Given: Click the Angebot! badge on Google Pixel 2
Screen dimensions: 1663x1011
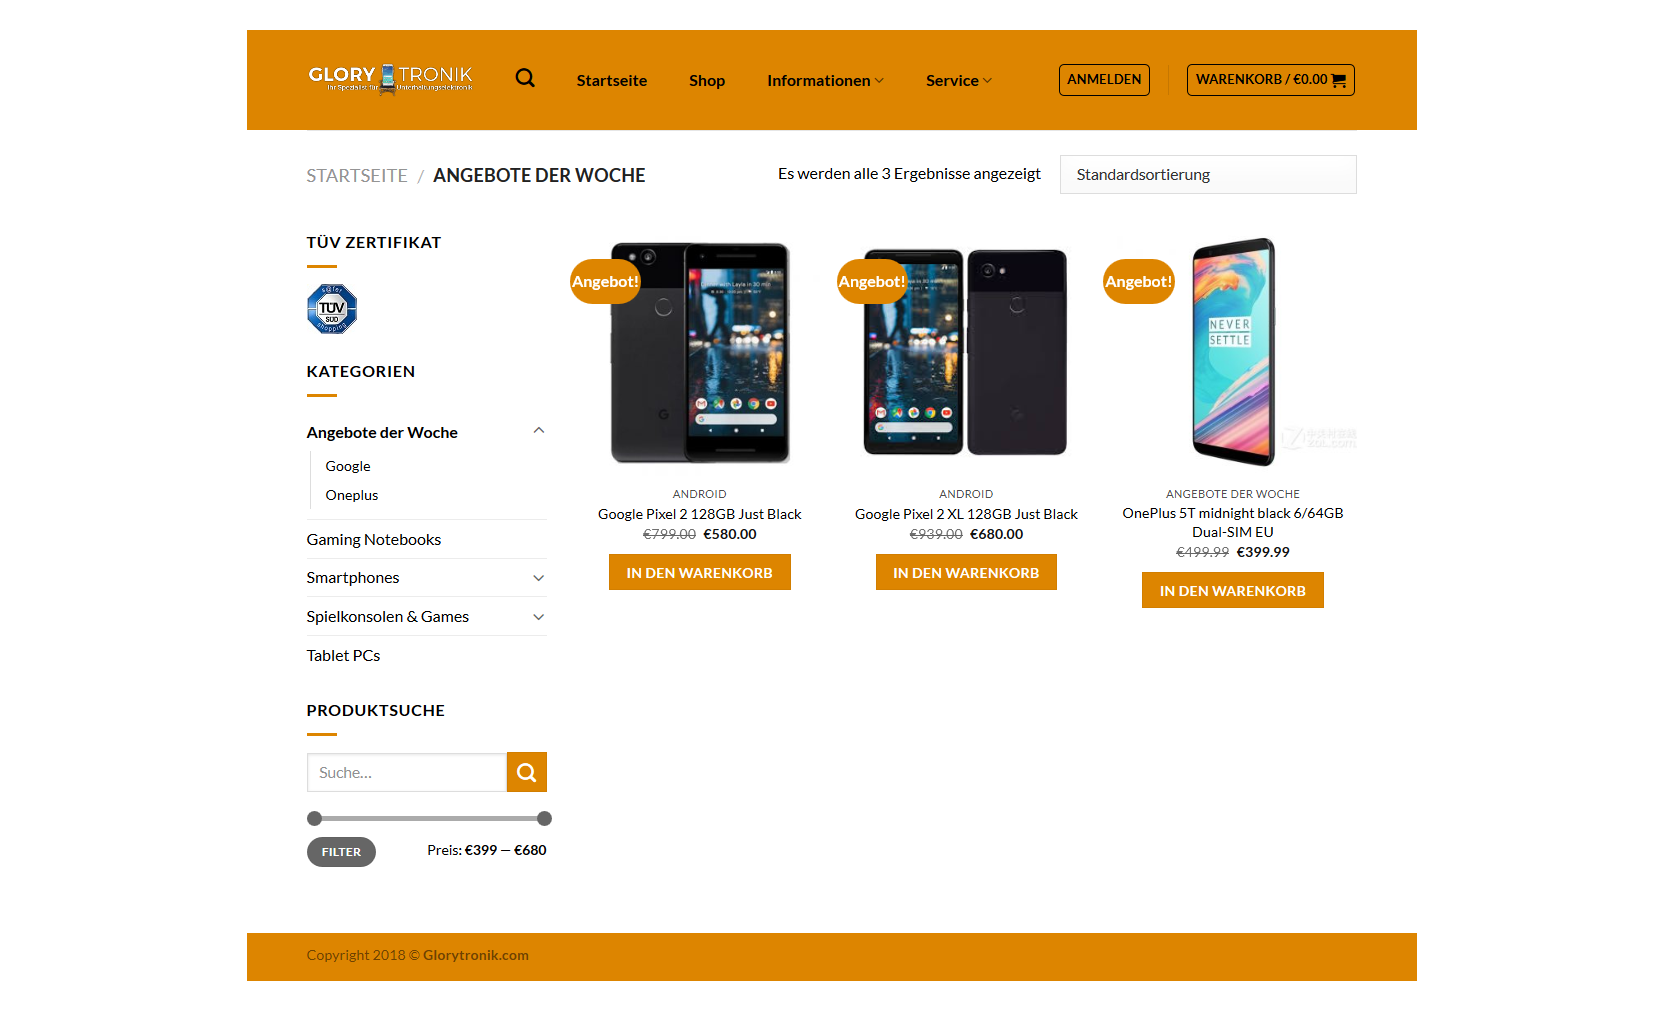Looking at the screenshot, I should pos(605,282).
